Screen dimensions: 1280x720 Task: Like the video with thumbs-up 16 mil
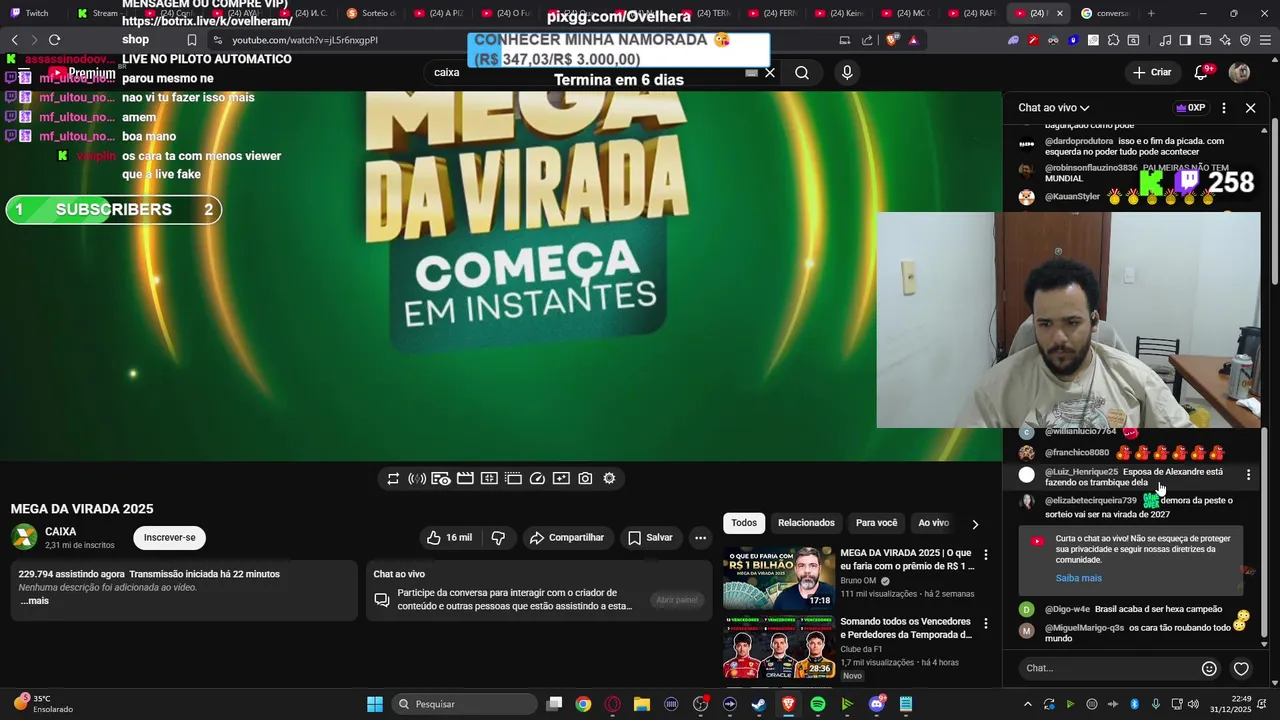pyautogui.click(x=449, y=538)
